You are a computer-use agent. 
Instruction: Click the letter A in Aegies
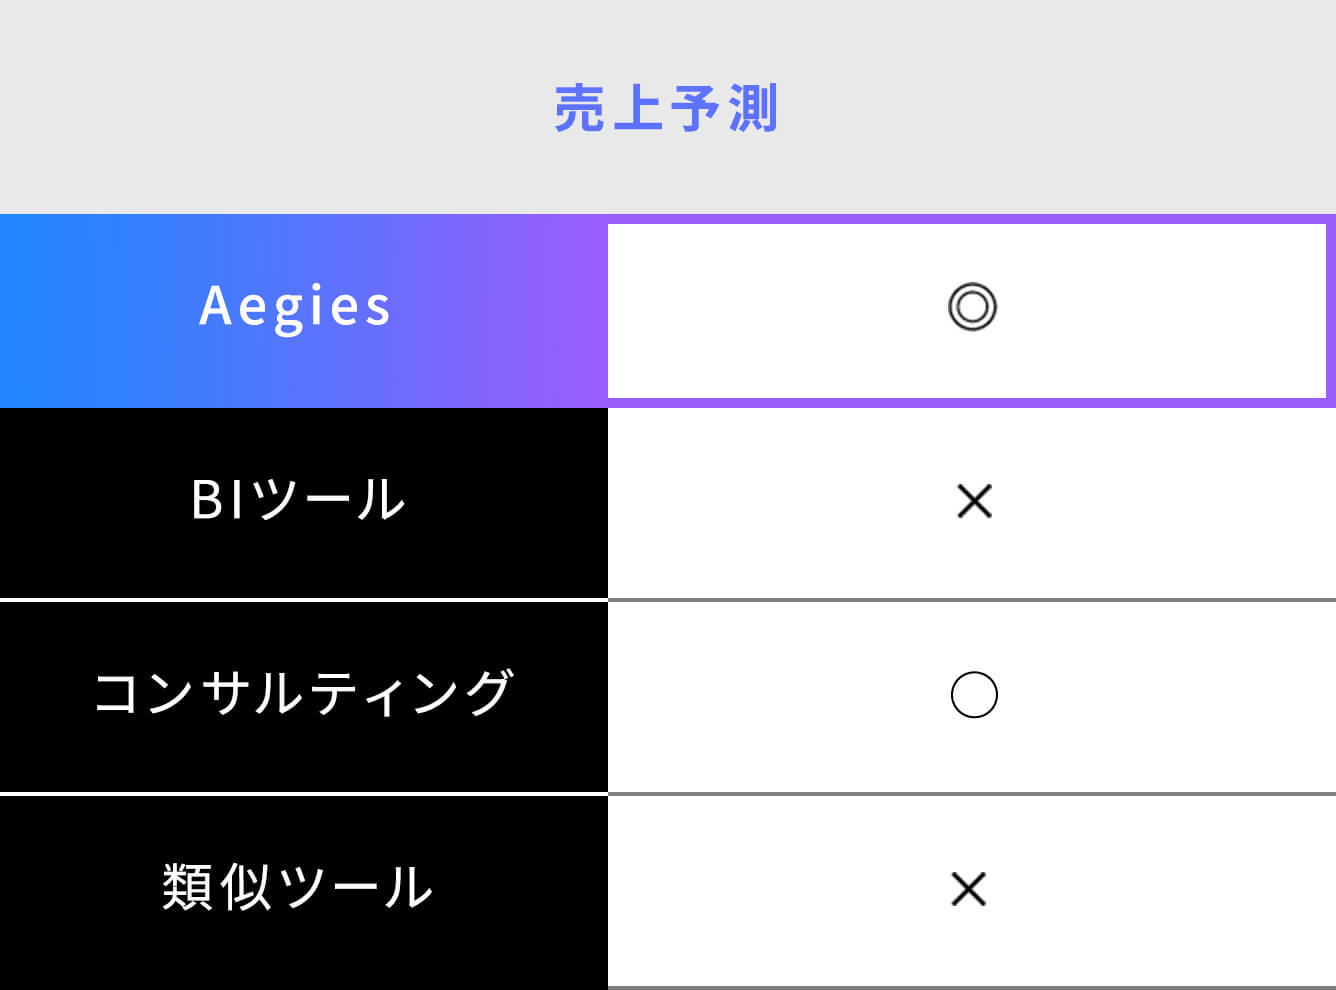point(216,306)
